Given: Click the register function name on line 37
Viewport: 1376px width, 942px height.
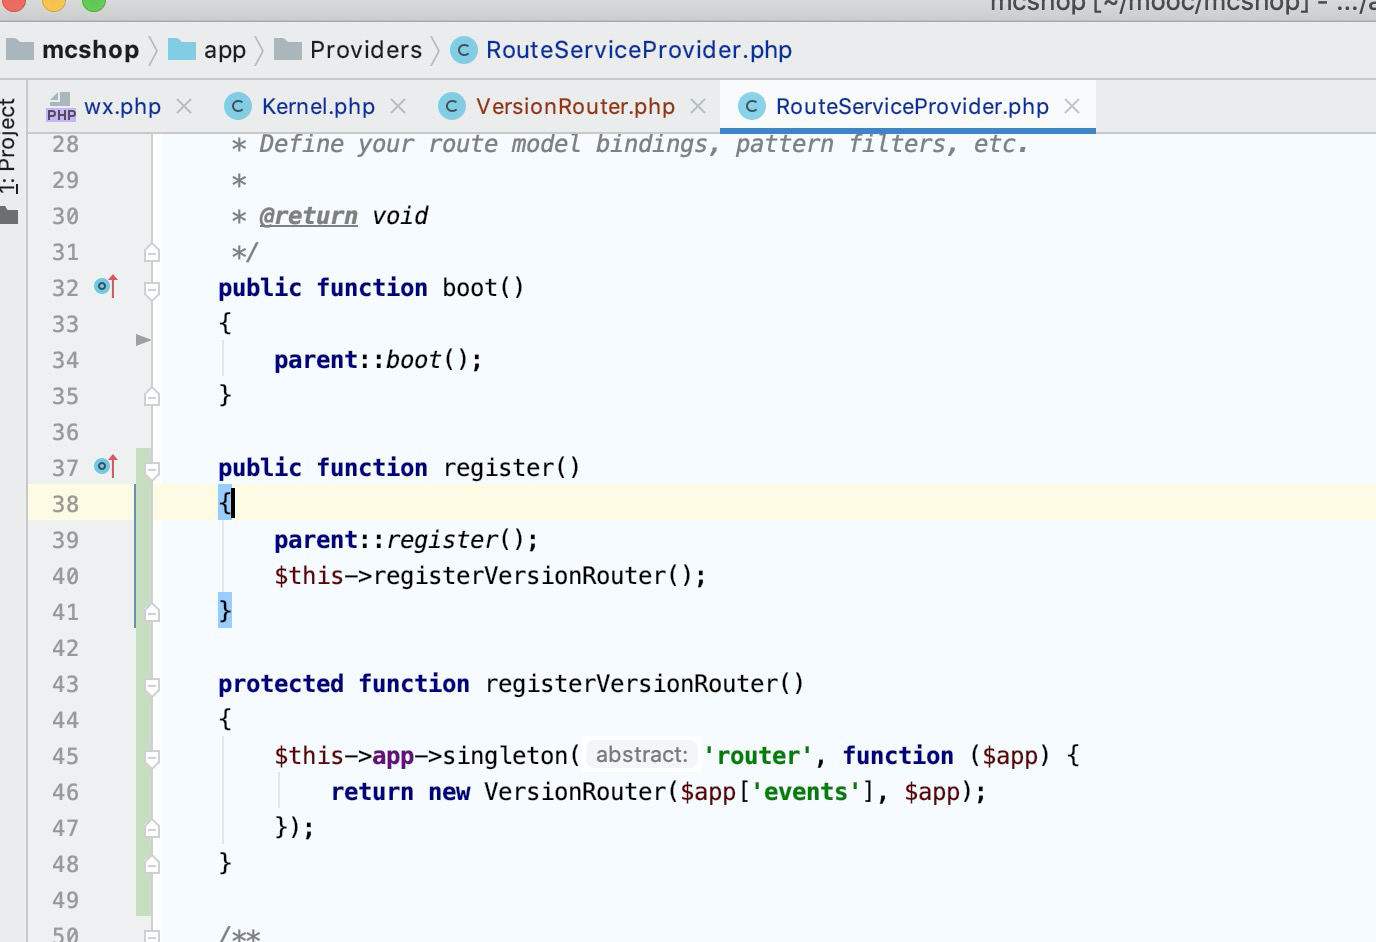Looking at the screenshot, I should (x=498, y=468).
